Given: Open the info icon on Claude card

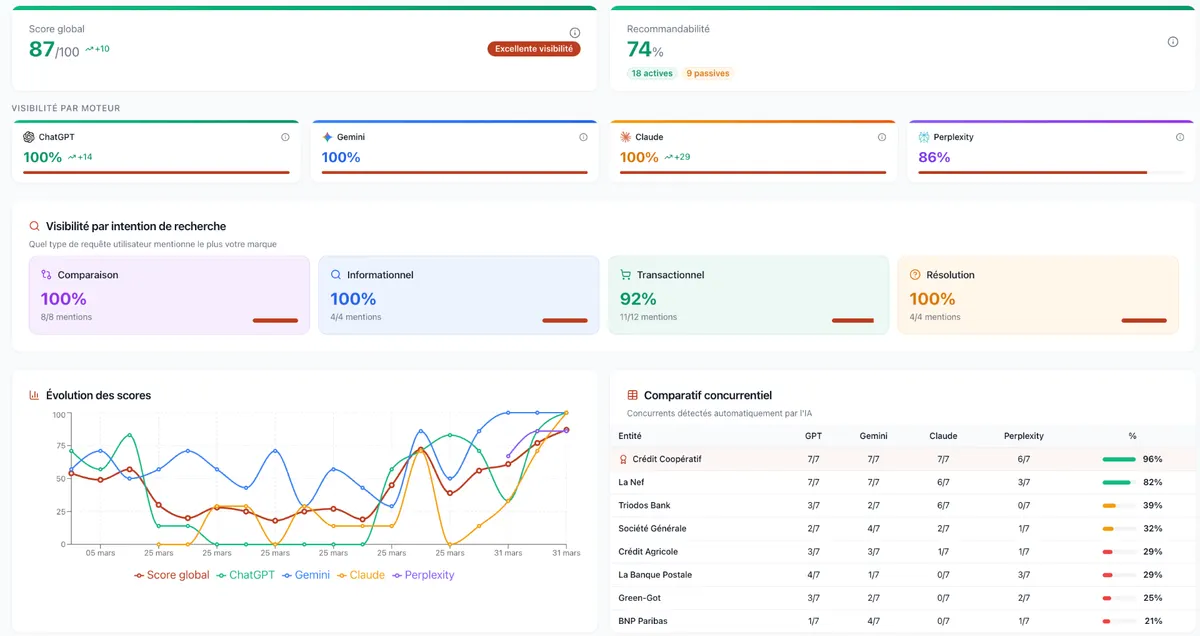Looking at the screenshot, I should coord(882,137).
